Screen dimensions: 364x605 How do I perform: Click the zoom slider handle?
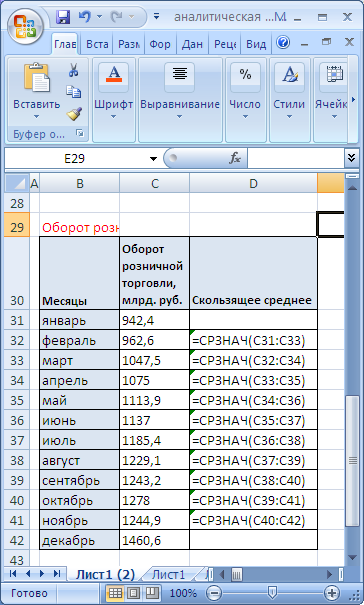click(272, 593)
